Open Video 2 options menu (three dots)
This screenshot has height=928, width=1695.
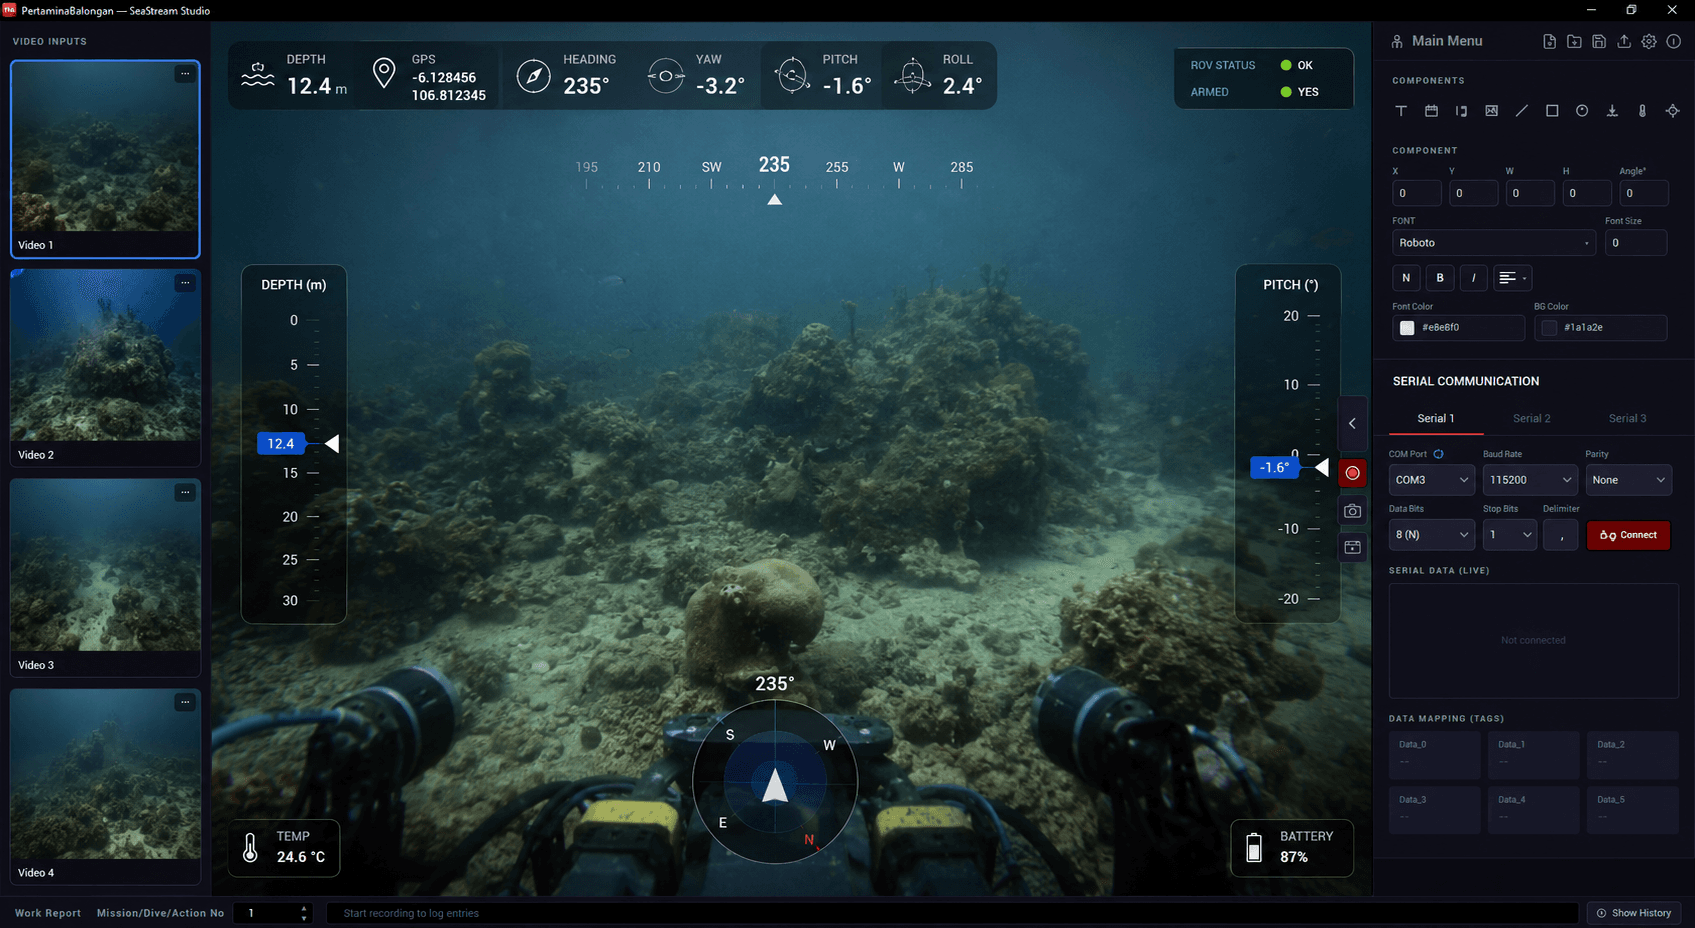[185, 283]
